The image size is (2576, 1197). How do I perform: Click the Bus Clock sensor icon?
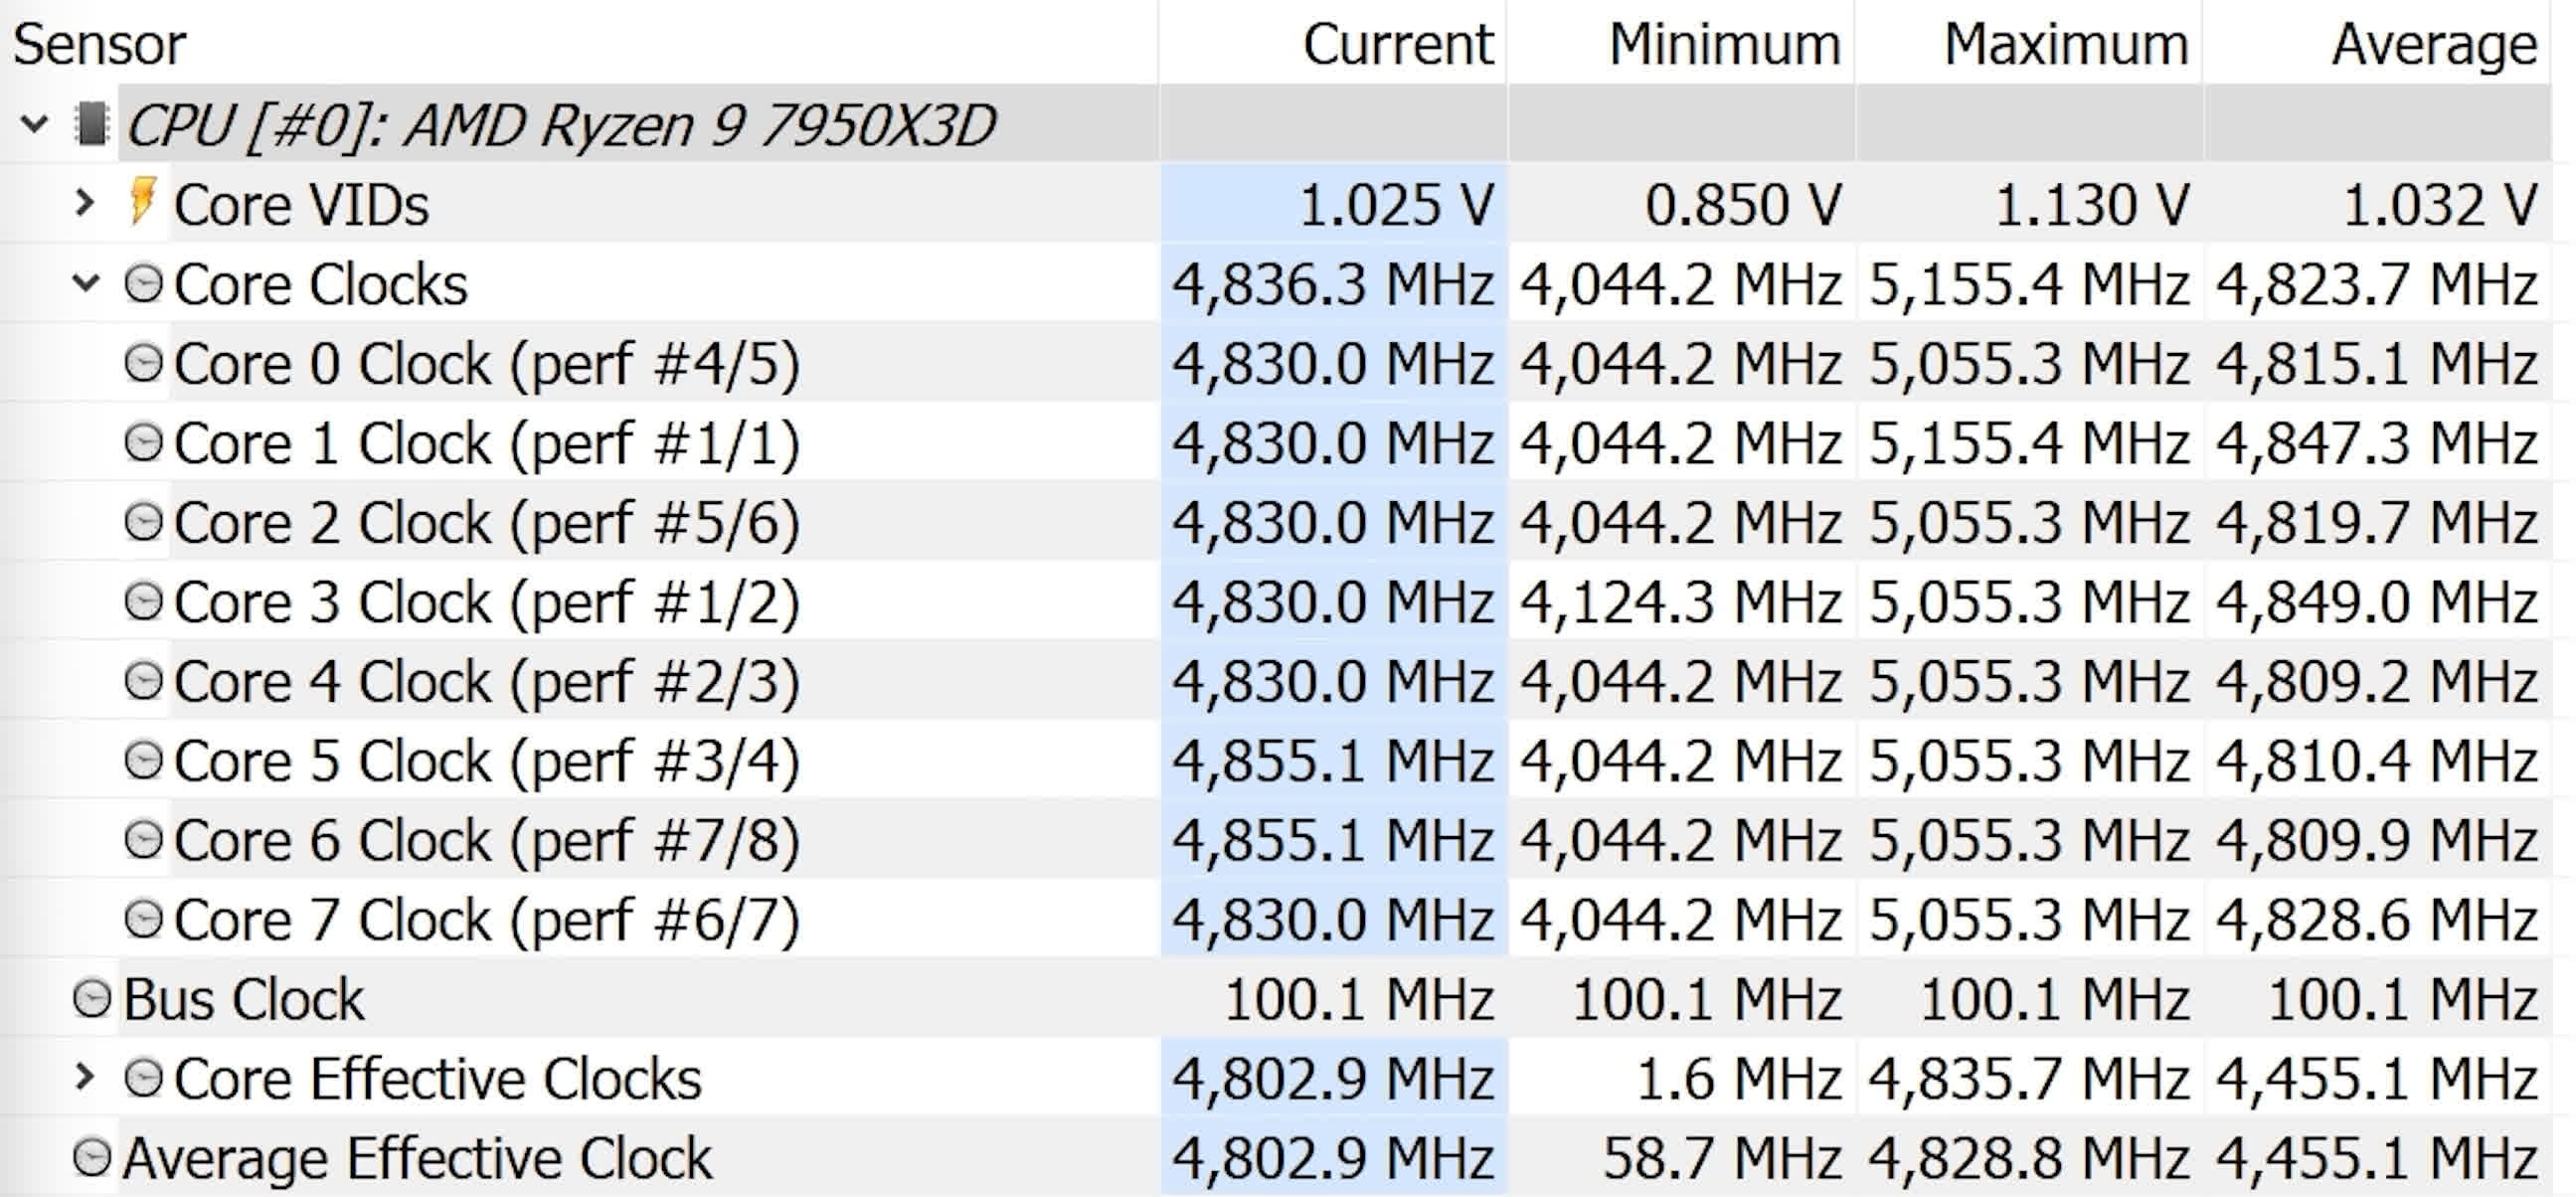[92, 999]
